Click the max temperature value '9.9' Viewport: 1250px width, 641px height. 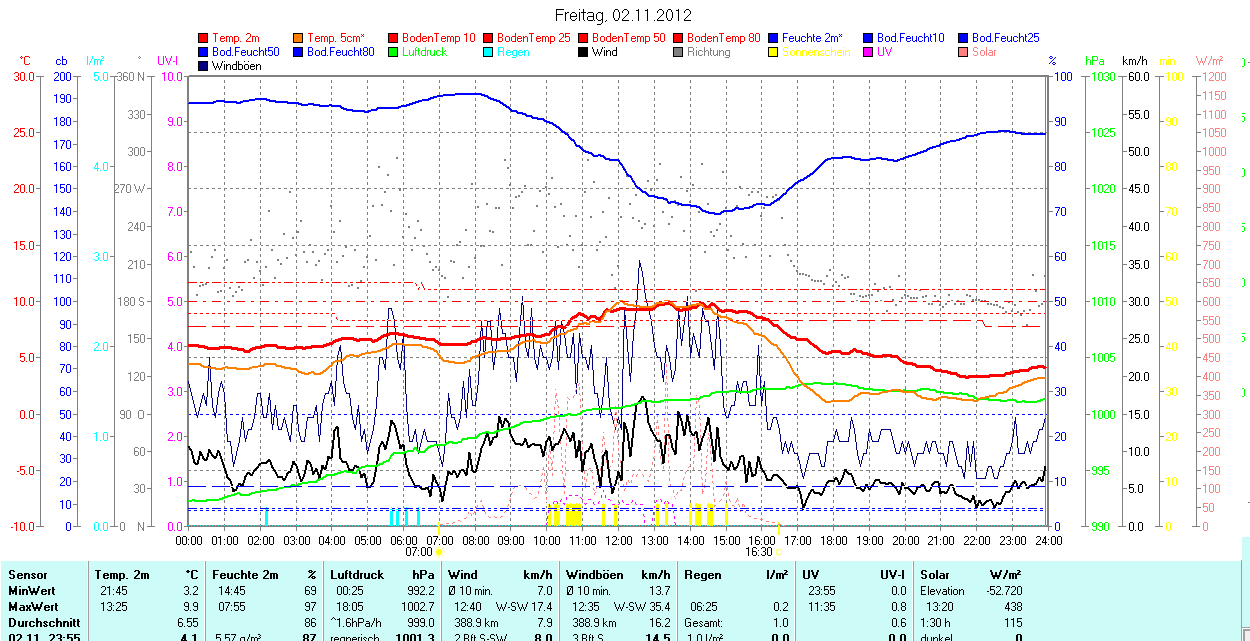click(190, 607)
